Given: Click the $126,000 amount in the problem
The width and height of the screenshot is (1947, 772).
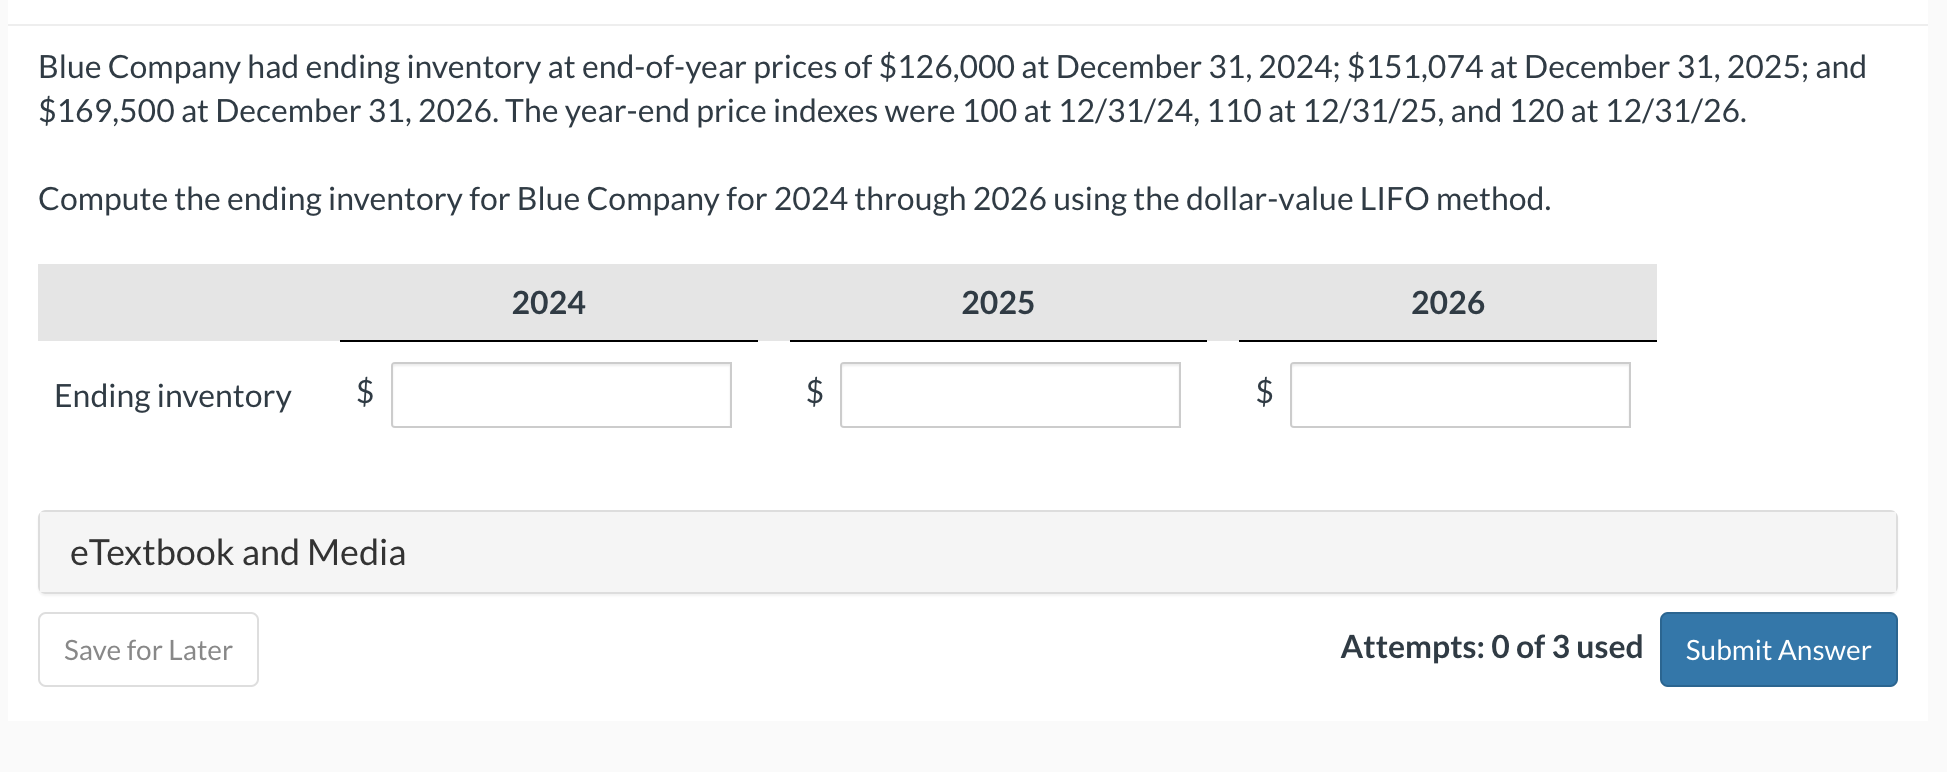Looking at the screenshot, I should [946, 67].
